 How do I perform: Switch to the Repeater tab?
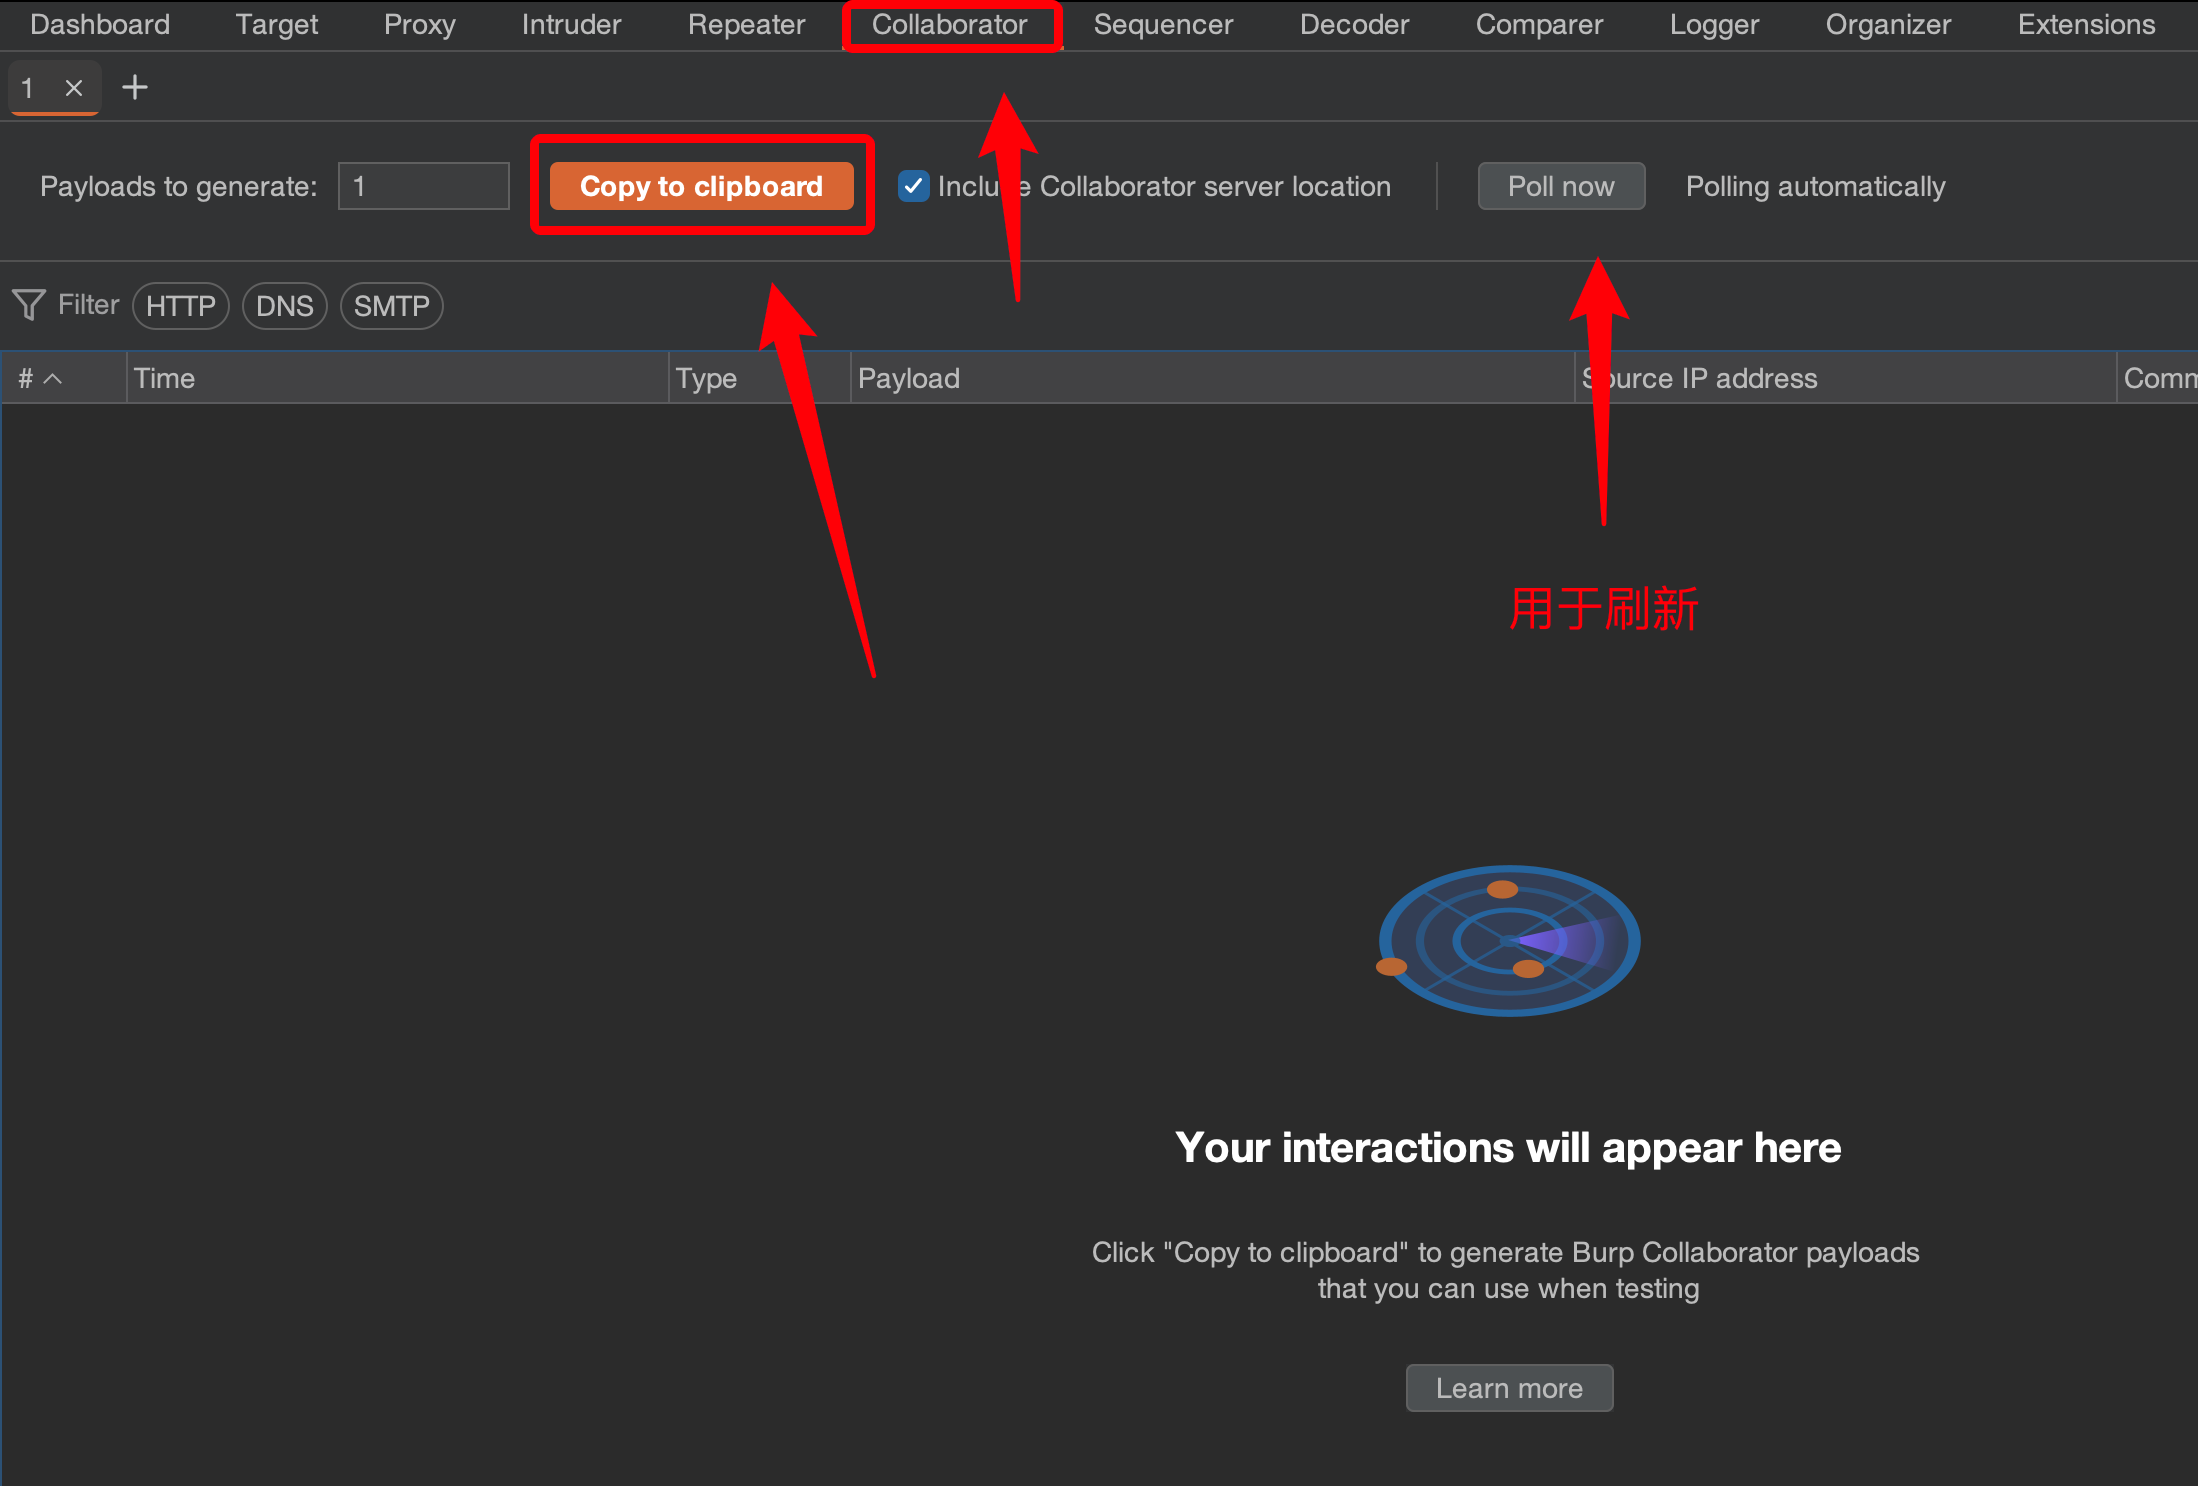[746, 25]
